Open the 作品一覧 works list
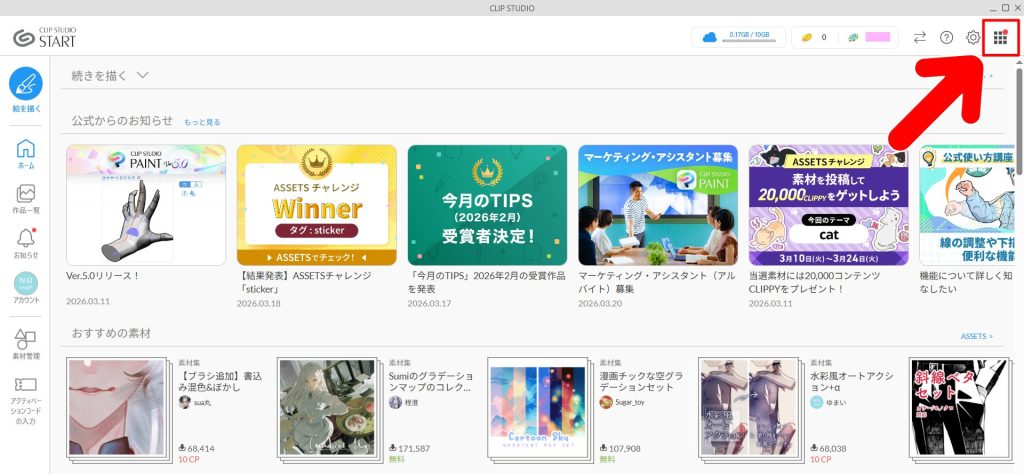1024x474 pixels. tap(25, 199)
